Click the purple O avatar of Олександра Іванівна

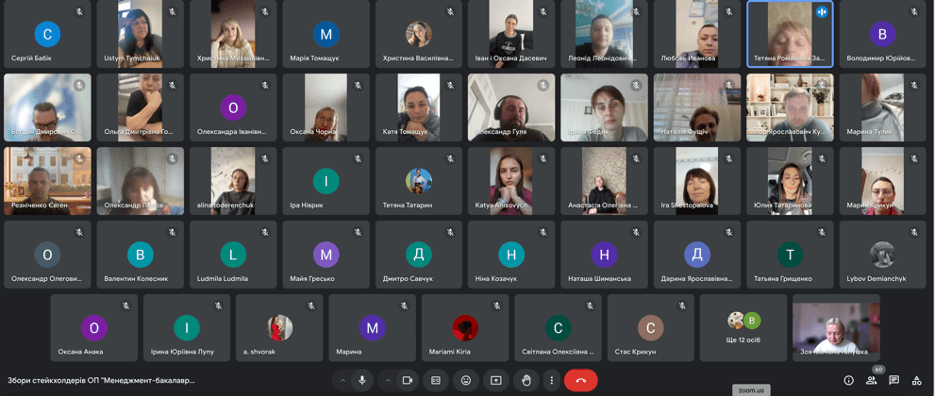(233, 108)
